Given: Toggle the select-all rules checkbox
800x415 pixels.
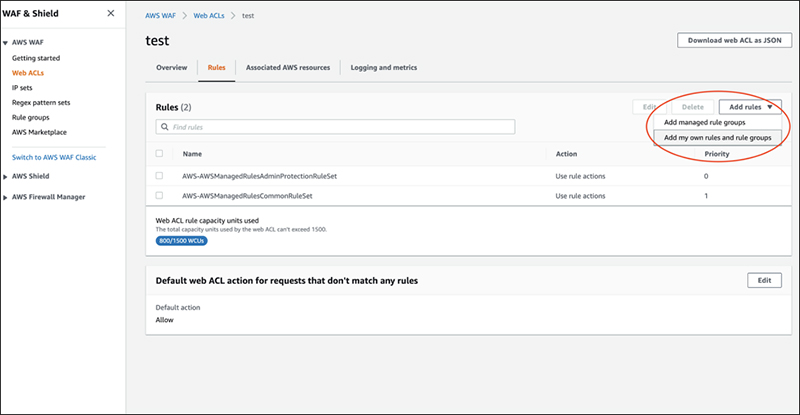Looking at the screenshot, I should click(x=160, y=154).
